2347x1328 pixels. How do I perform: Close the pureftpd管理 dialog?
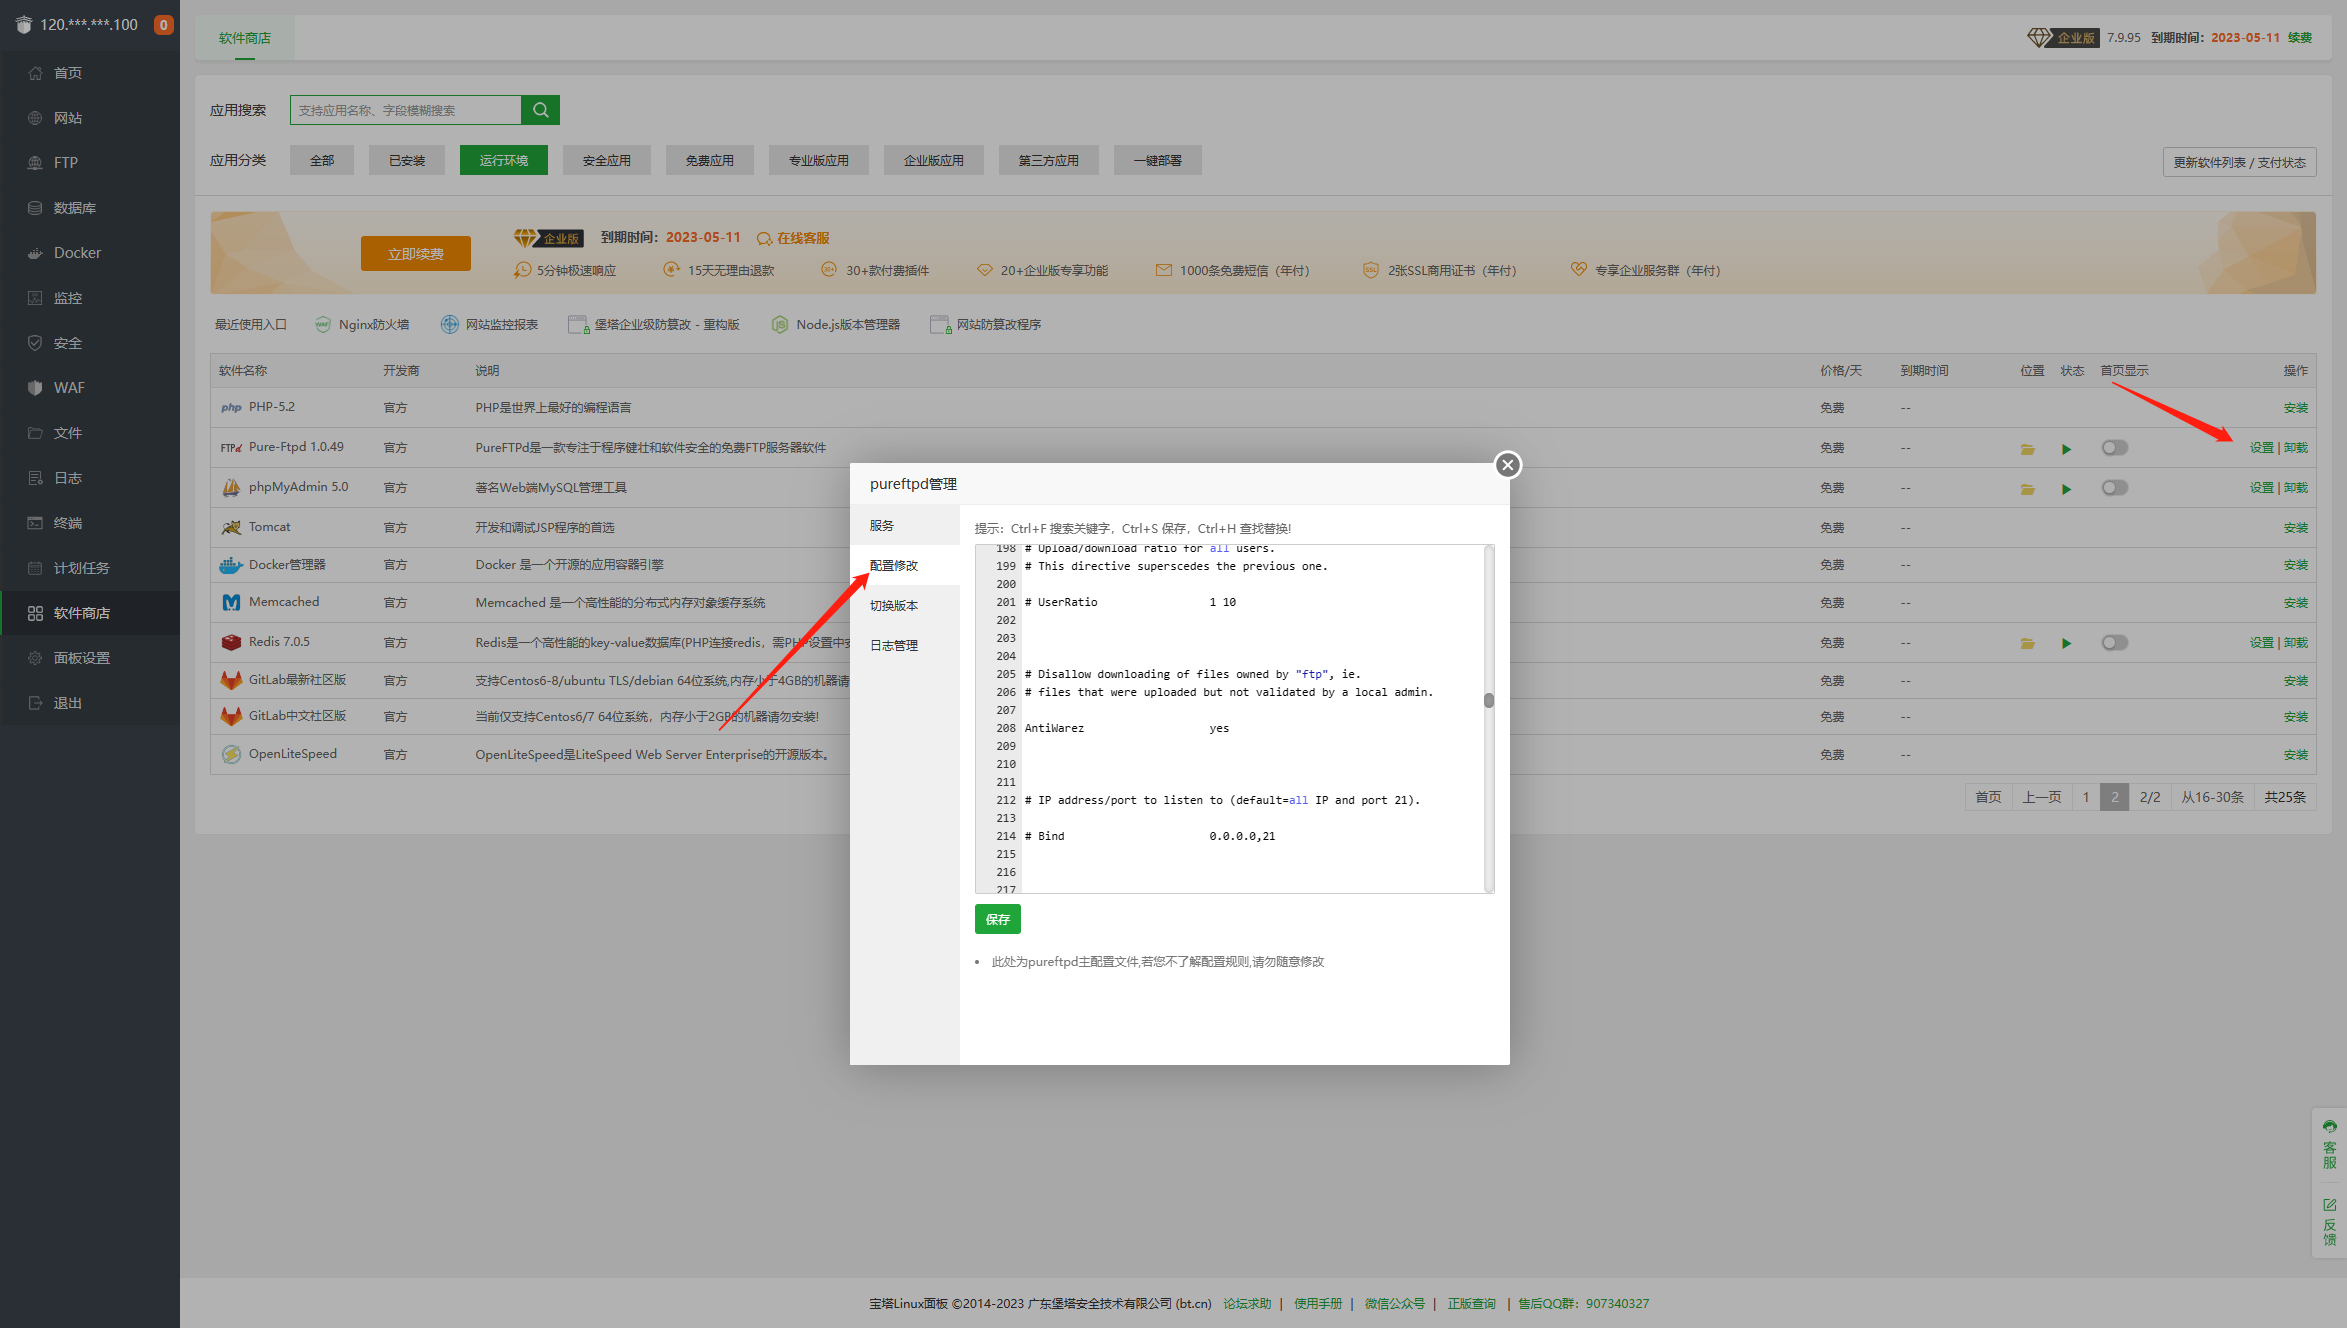point(1508,465)
